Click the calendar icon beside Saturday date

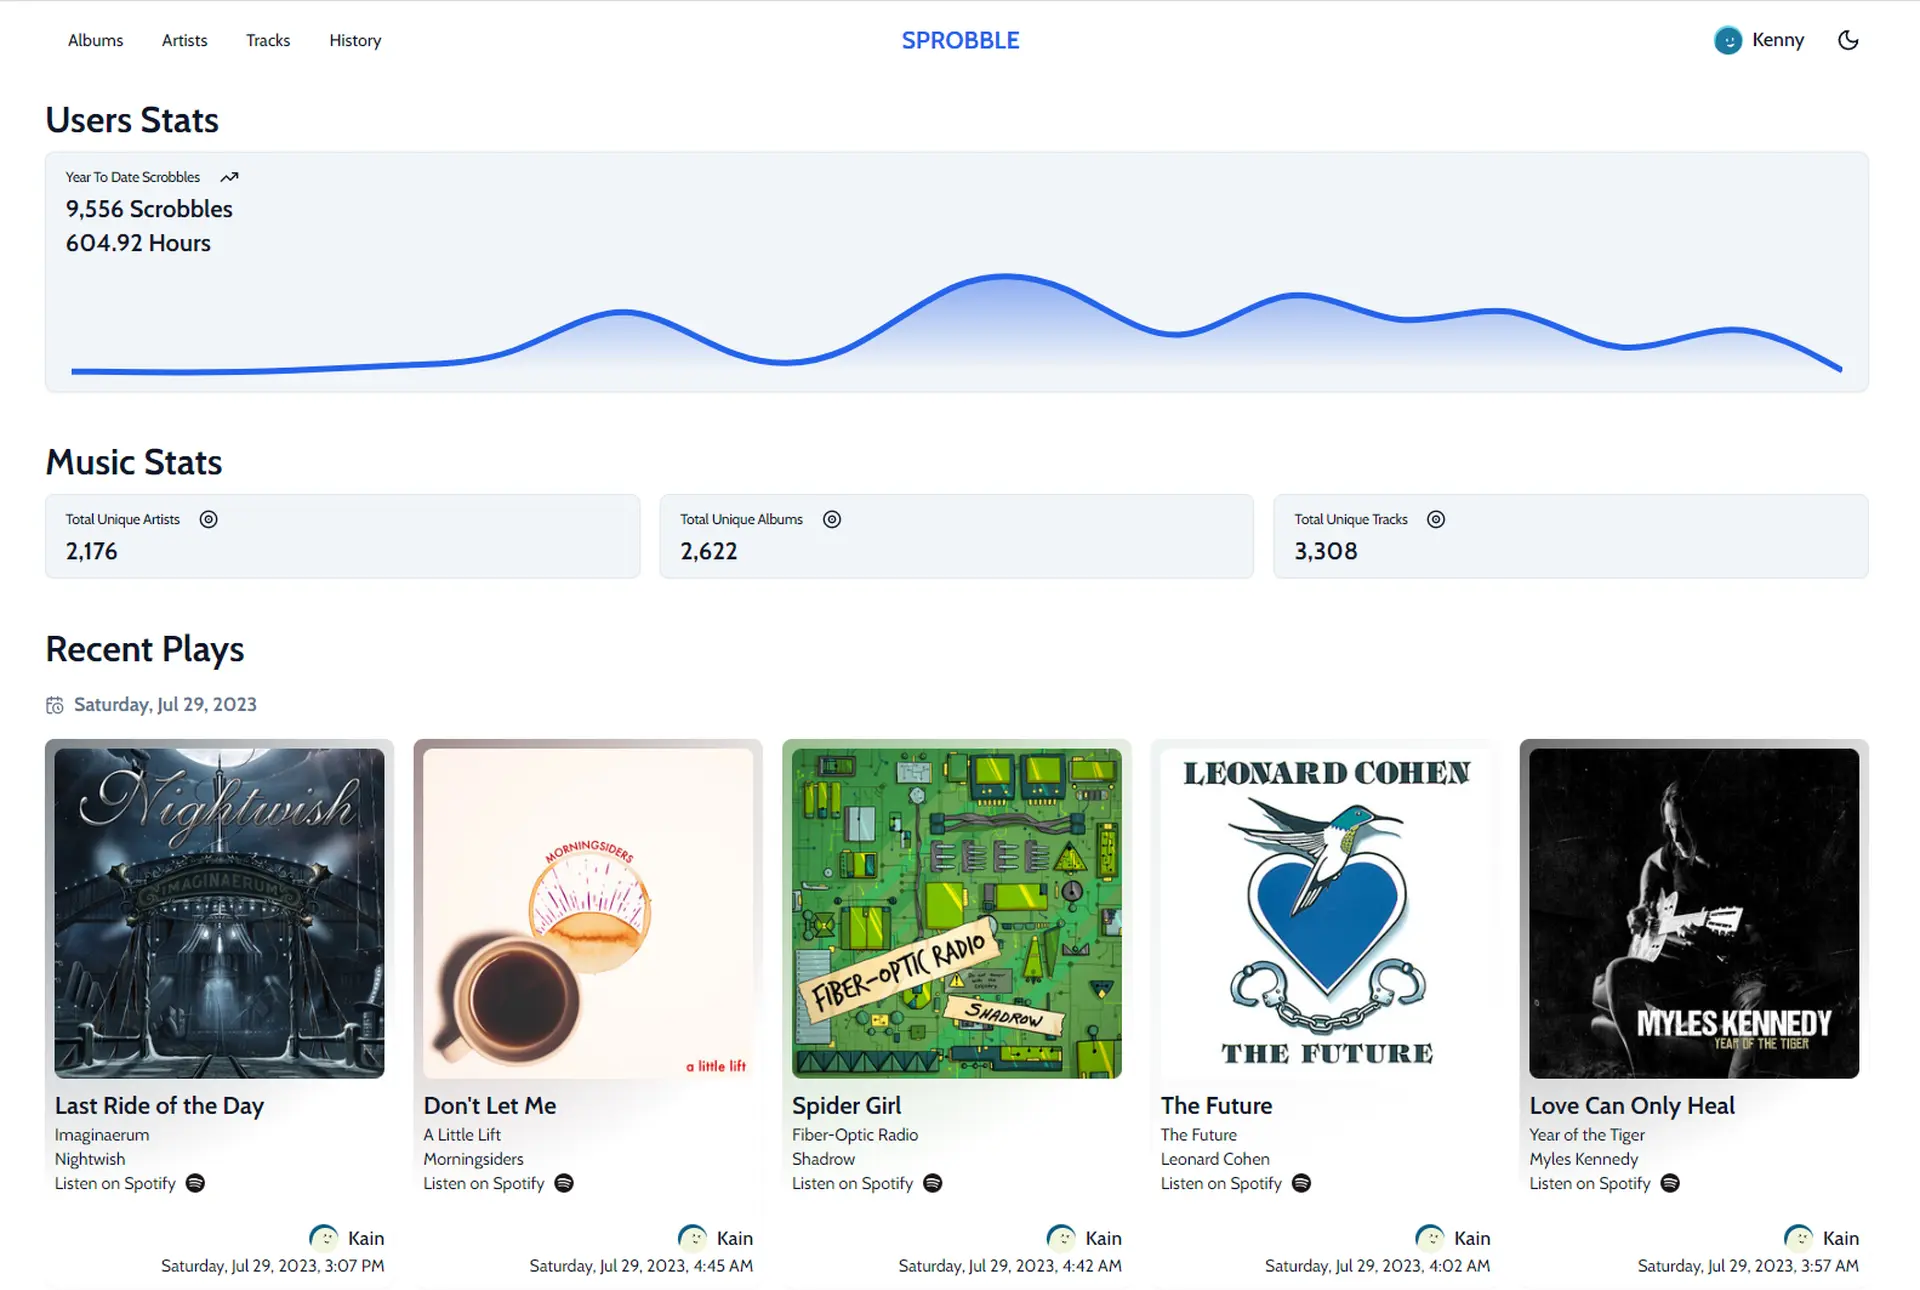(55, 705)
